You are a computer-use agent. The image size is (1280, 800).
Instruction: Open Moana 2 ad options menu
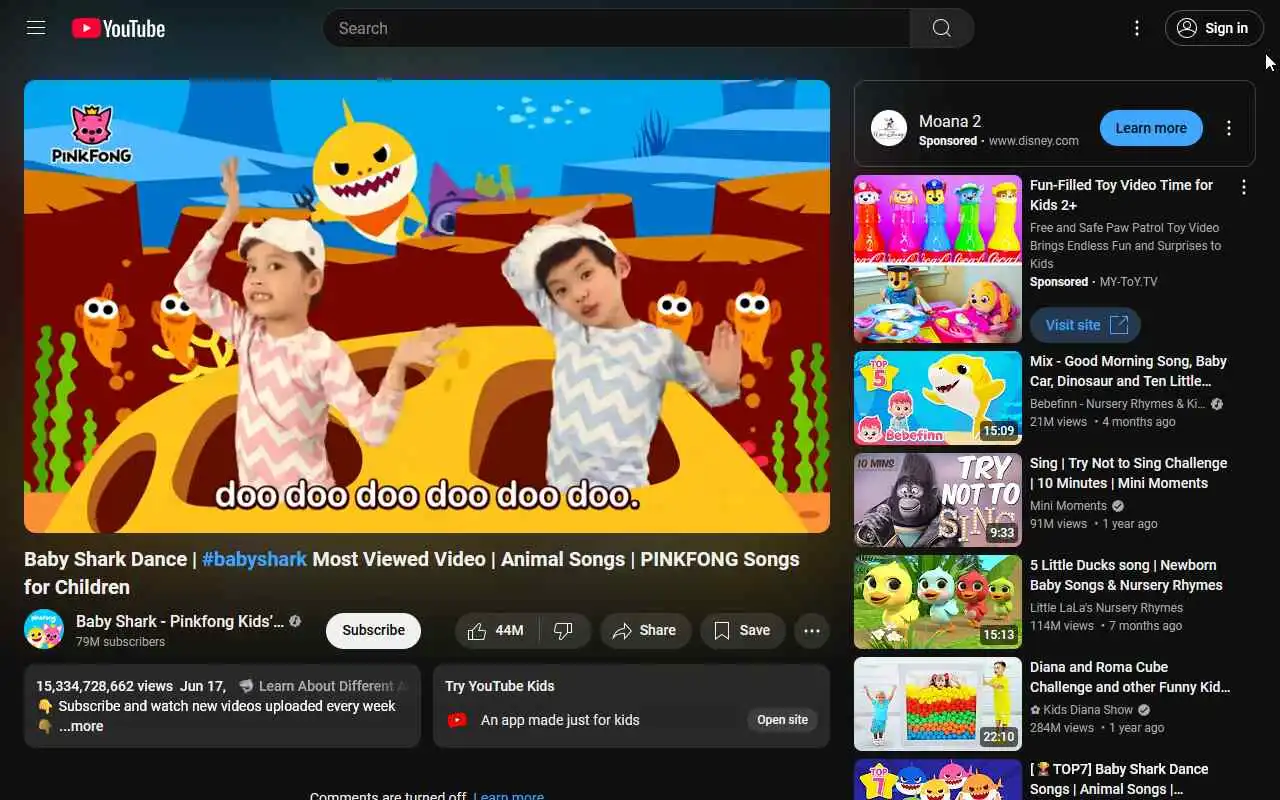point(1229,128)
